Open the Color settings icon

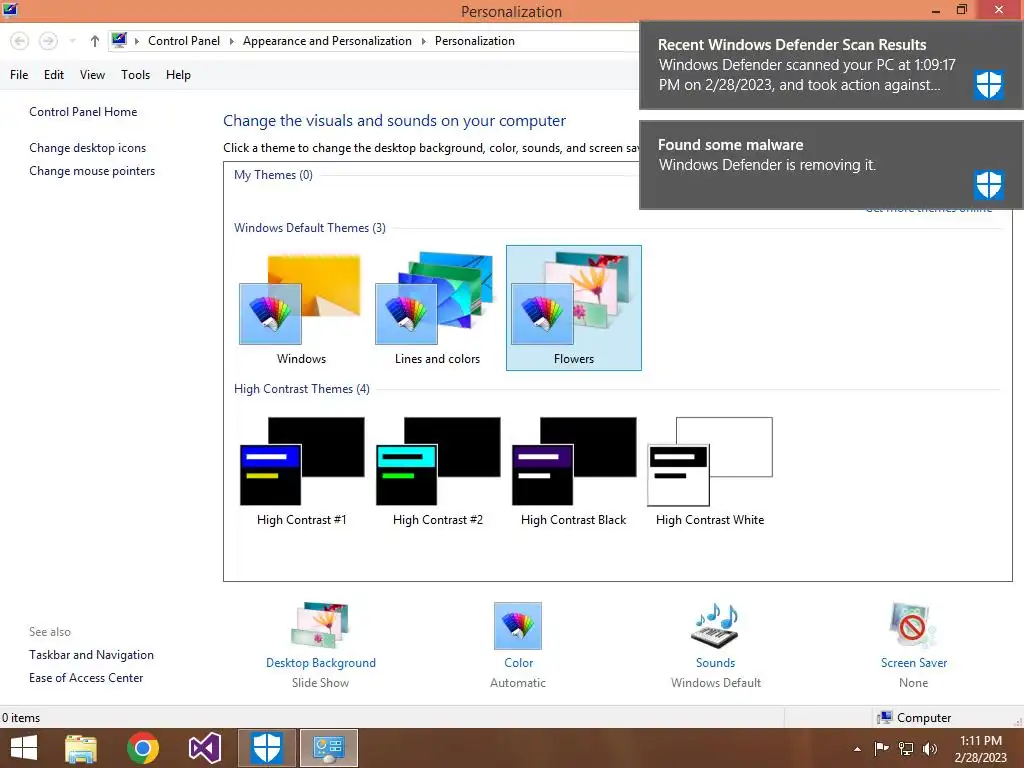[x=518, y=626]
